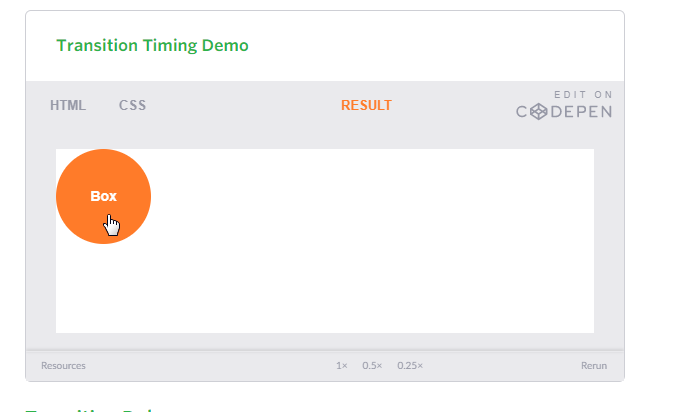
Task: Open the HTML tab
Action: [x=68, y=105]
